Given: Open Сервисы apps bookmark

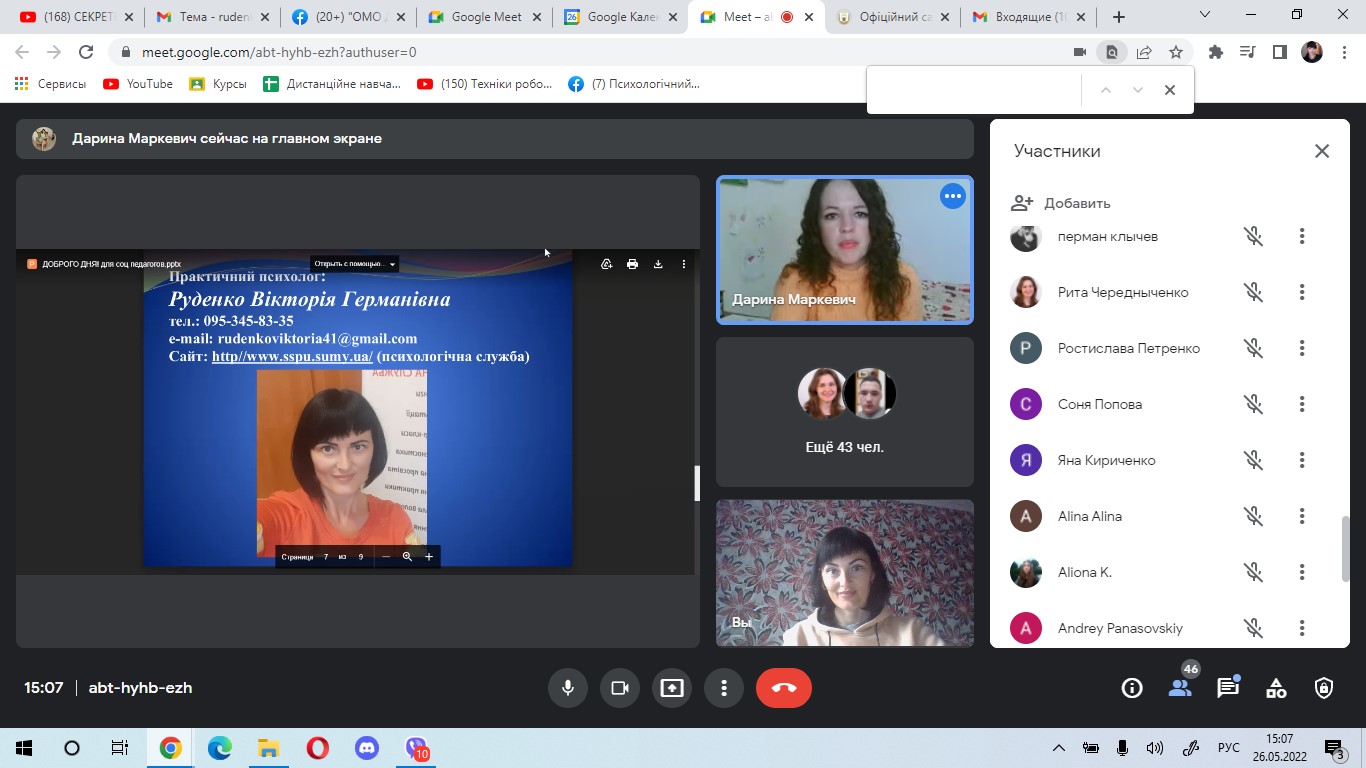Looking at the screenshot, I should tap(51, 84).
